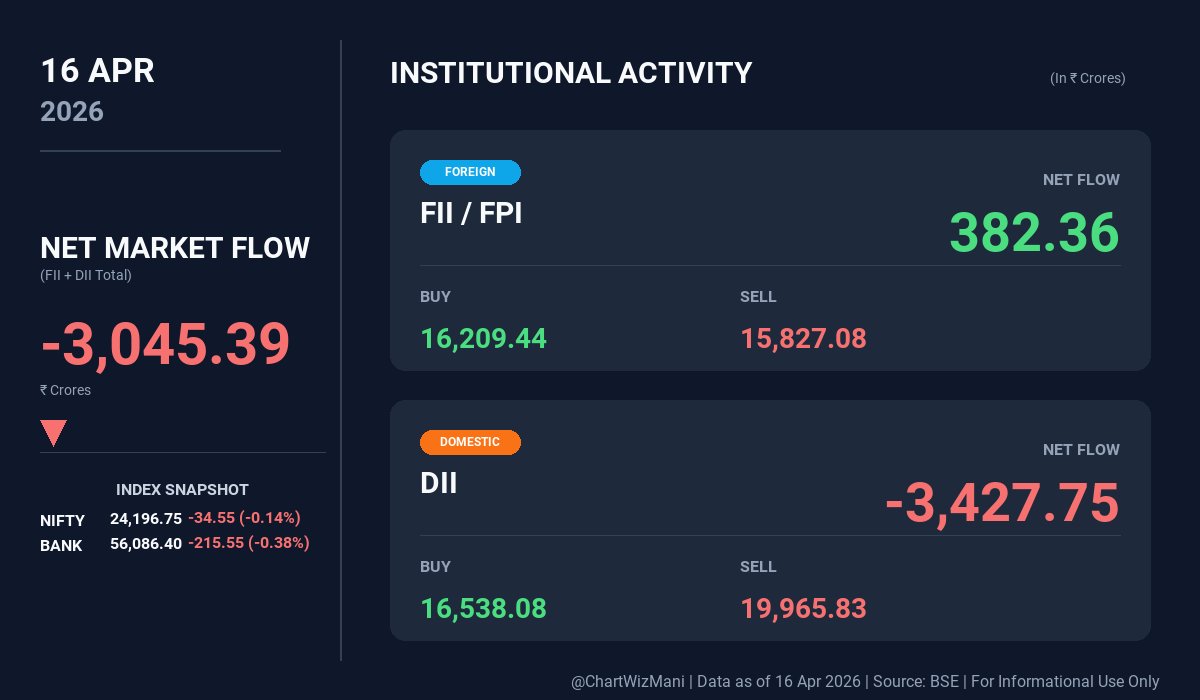This screenshot has height=700, width=1200.
Task: Click the net market flow figure -3,045.39
Action: tap(165, 343)
